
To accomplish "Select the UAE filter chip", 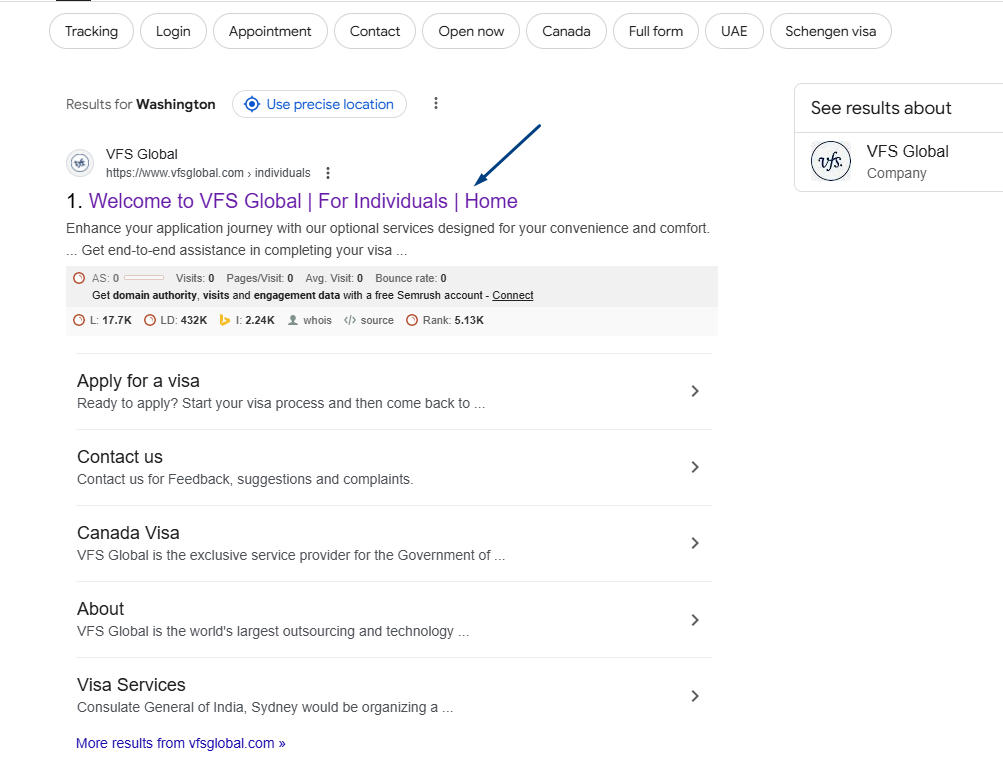I will click(x=734, y=31).
